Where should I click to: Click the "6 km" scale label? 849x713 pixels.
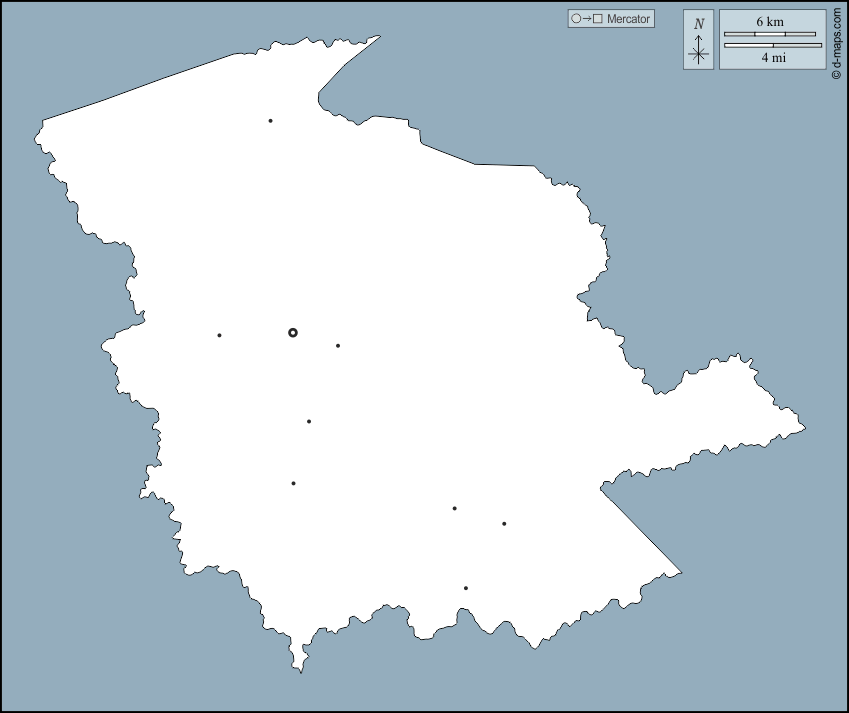point(769,21)
